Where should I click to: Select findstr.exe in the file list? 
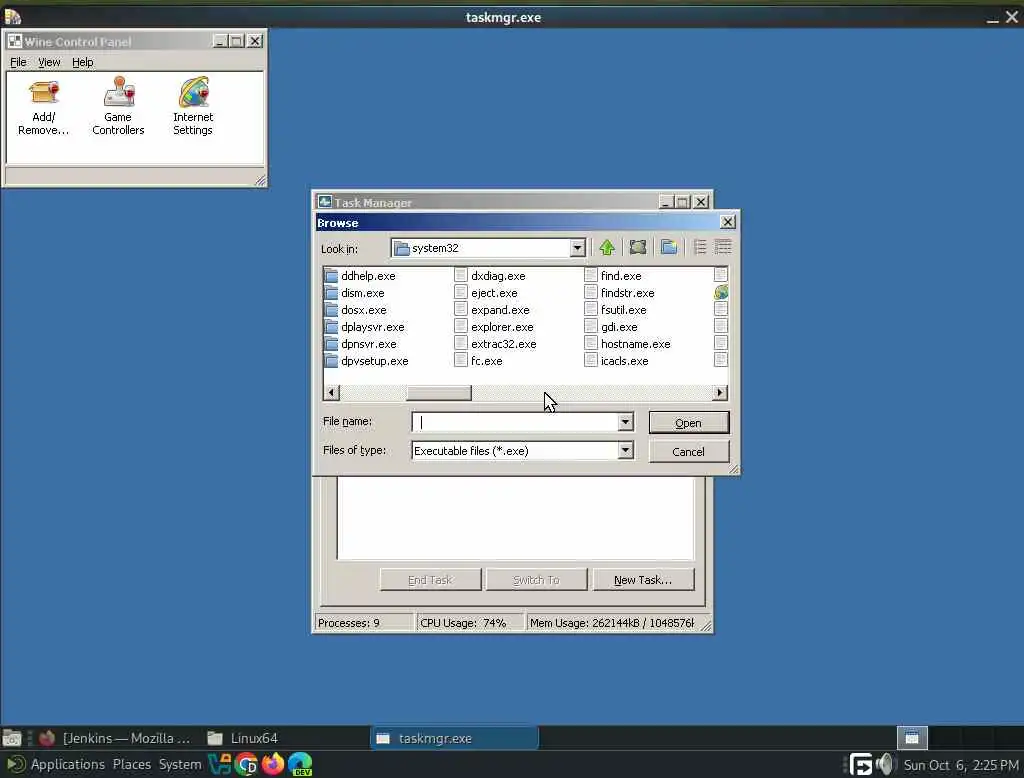tap(628, 293)
